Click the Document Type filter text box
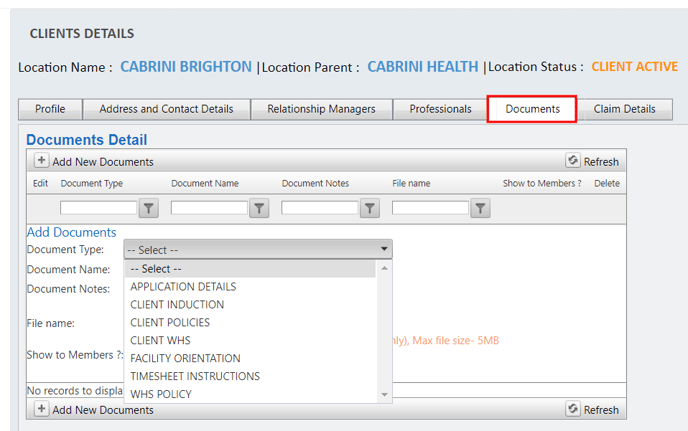Screen dimensions: 688x431 pos(98,208)
